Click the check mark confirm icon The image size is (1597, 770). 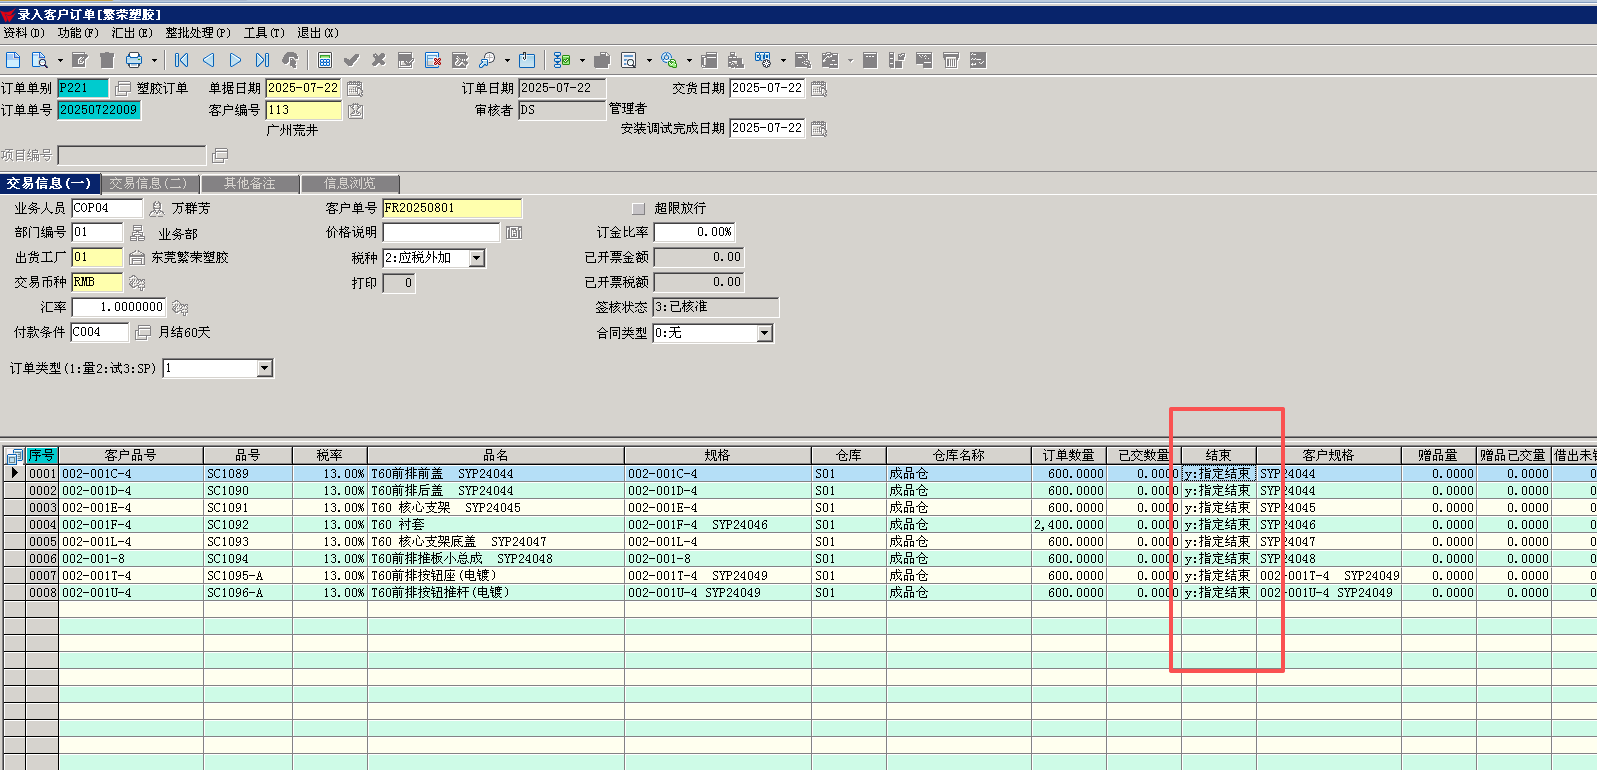(x=351, y=60)
